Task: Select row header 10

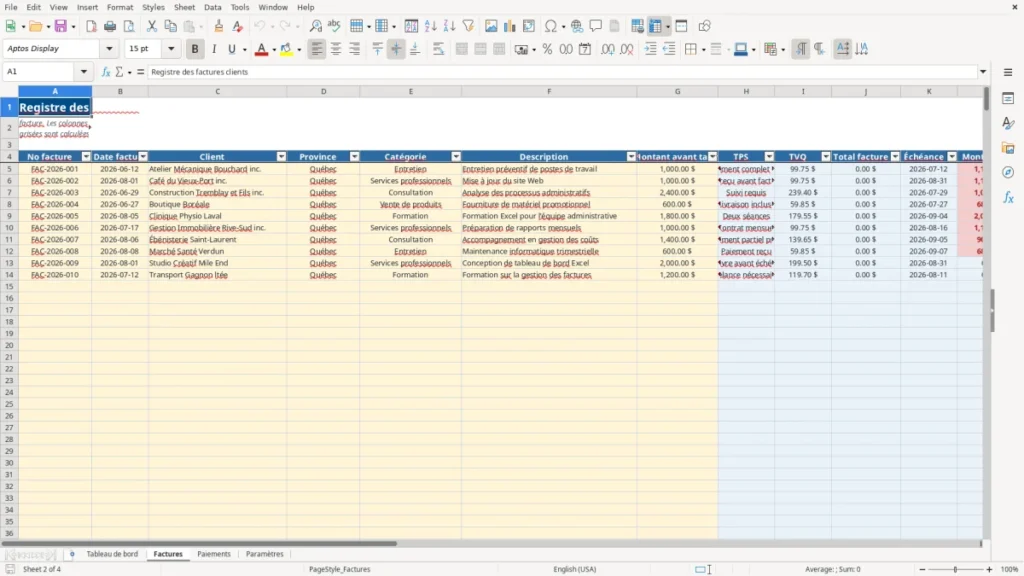Action: [9, 228]
